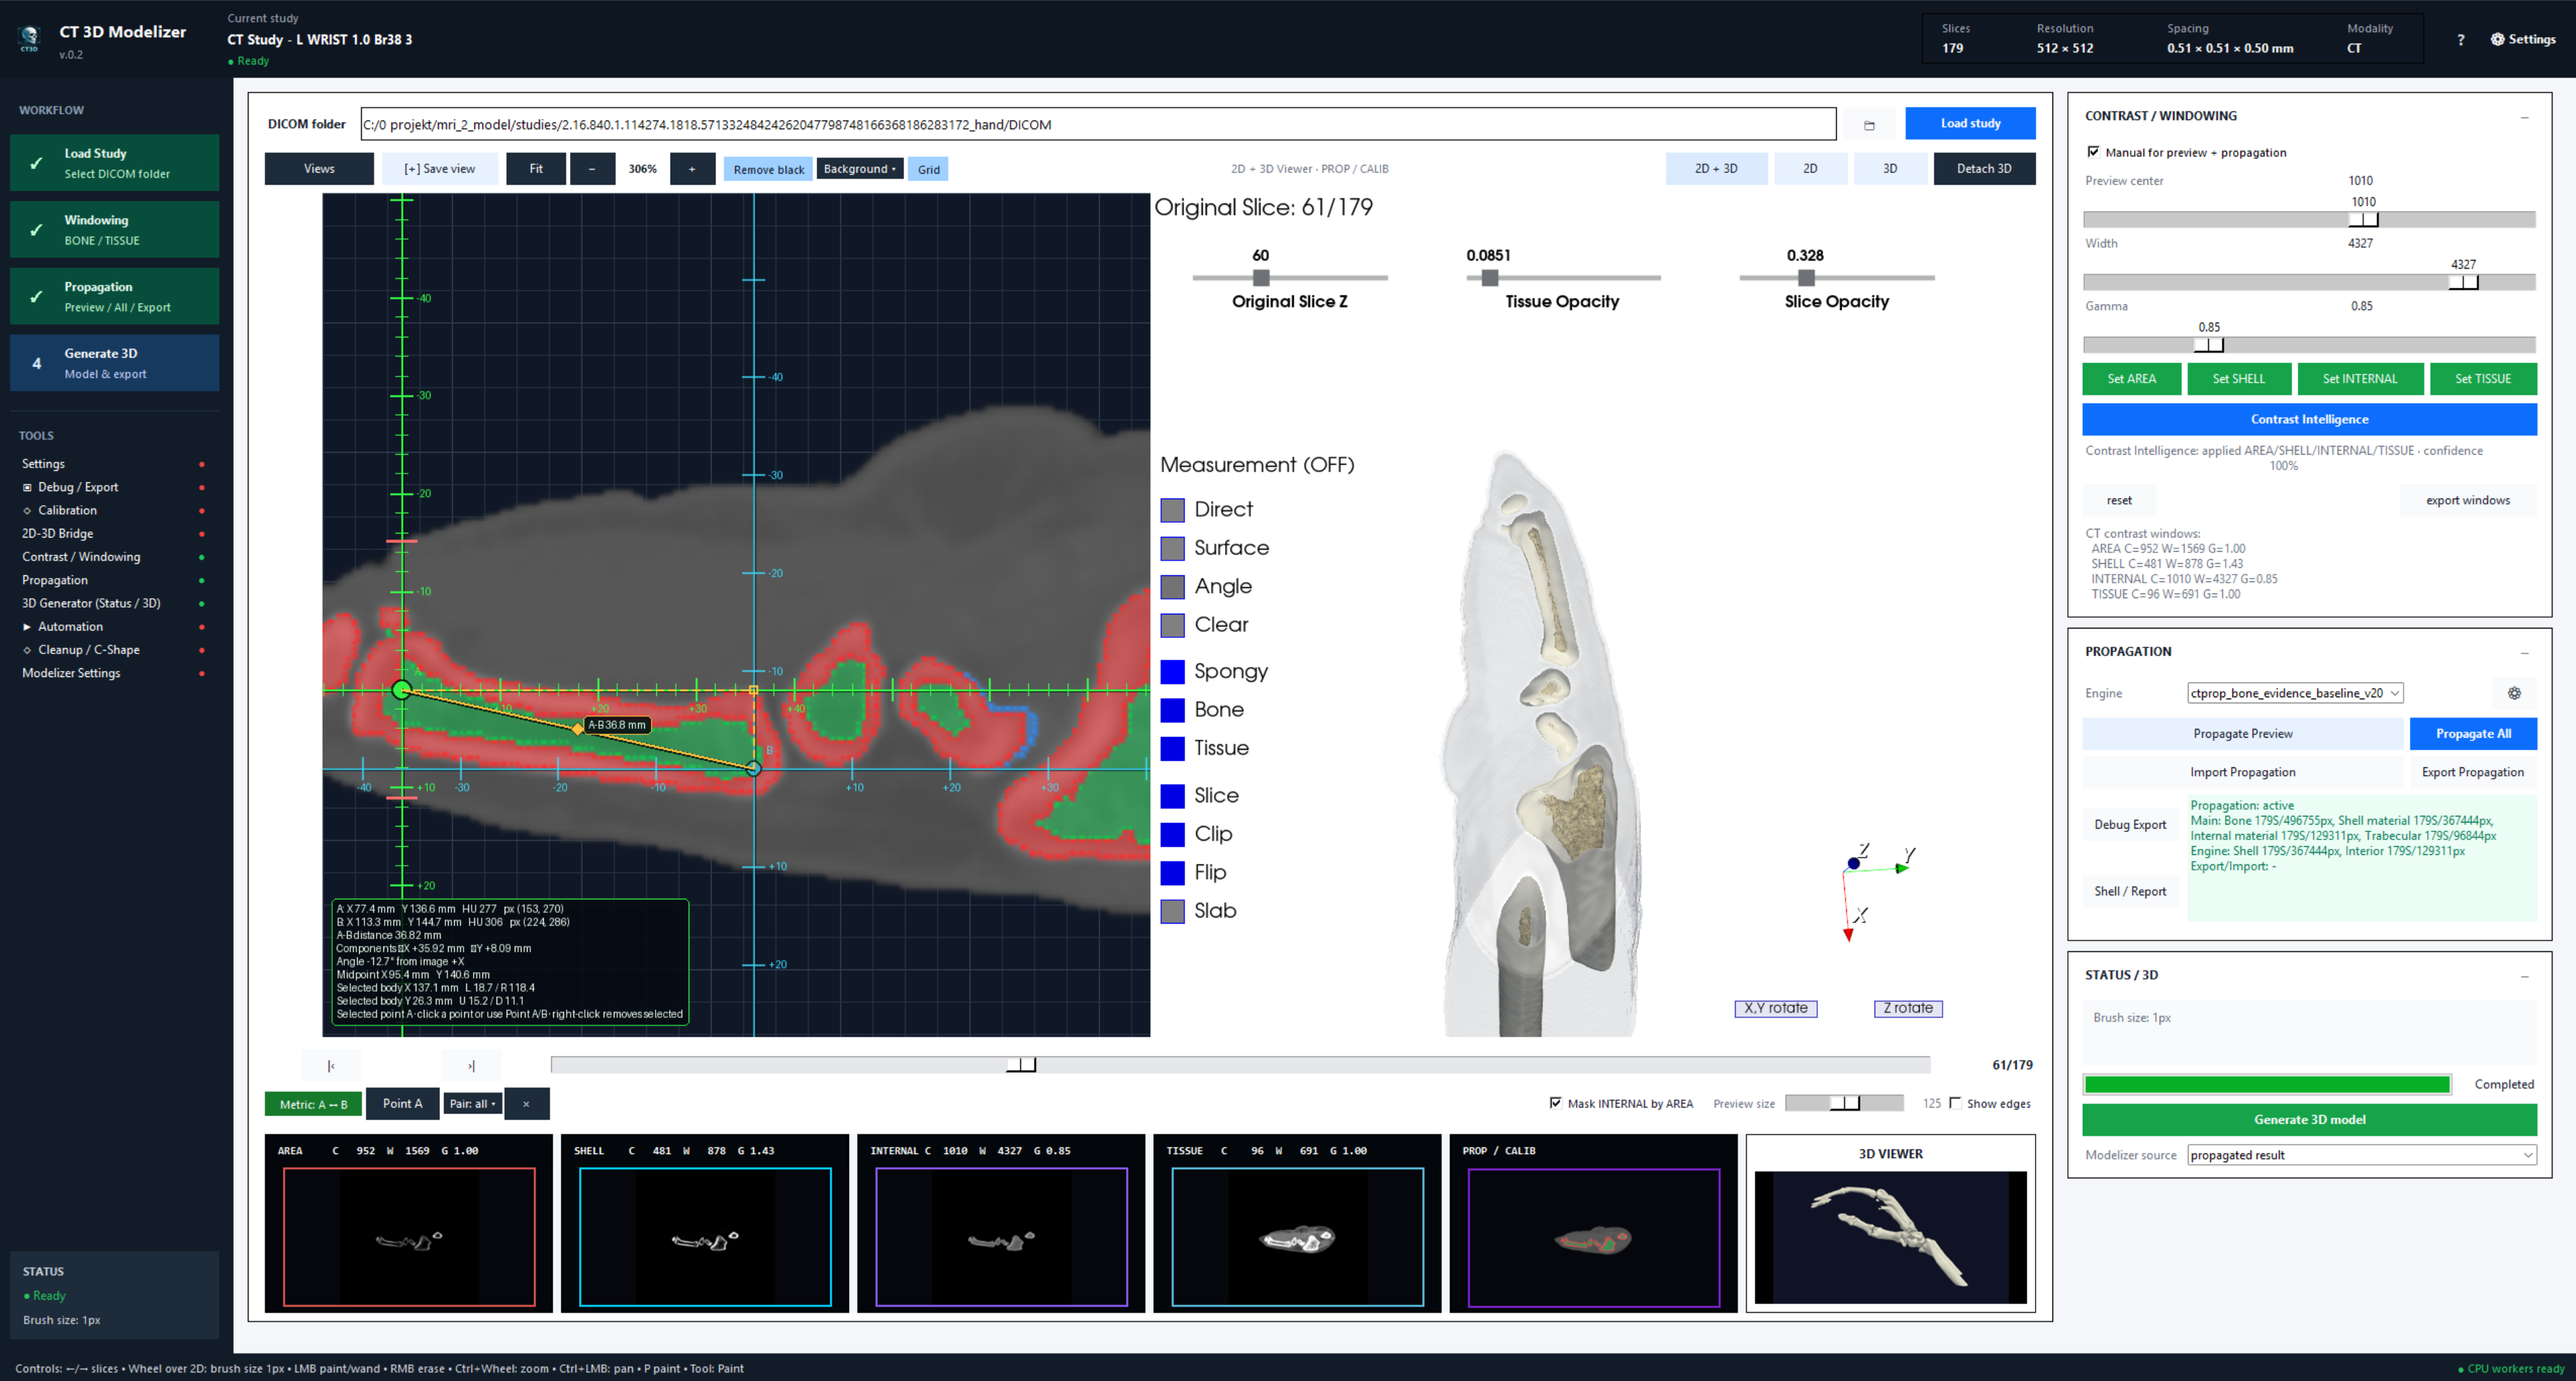Viewport: 2576px width, 1381px height.
Task: Click the Windowing BONE / TISSUE step
Action: 115,230
